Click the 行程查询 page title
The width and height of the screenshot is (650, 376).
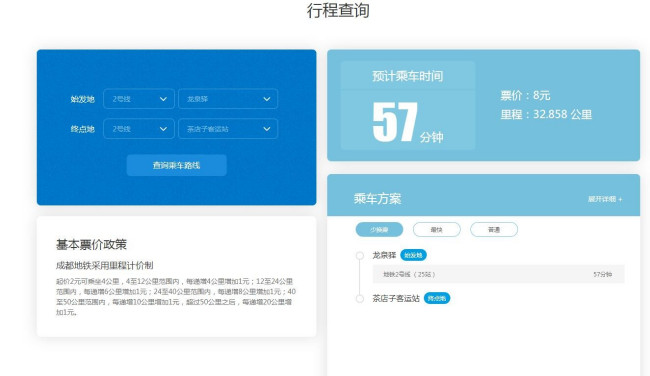[x=338, y=10]
